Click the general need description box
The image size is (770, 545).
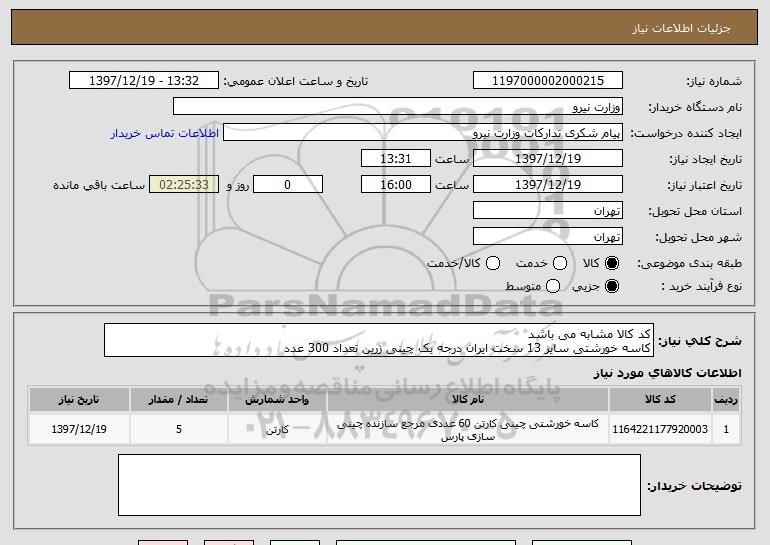379,340
